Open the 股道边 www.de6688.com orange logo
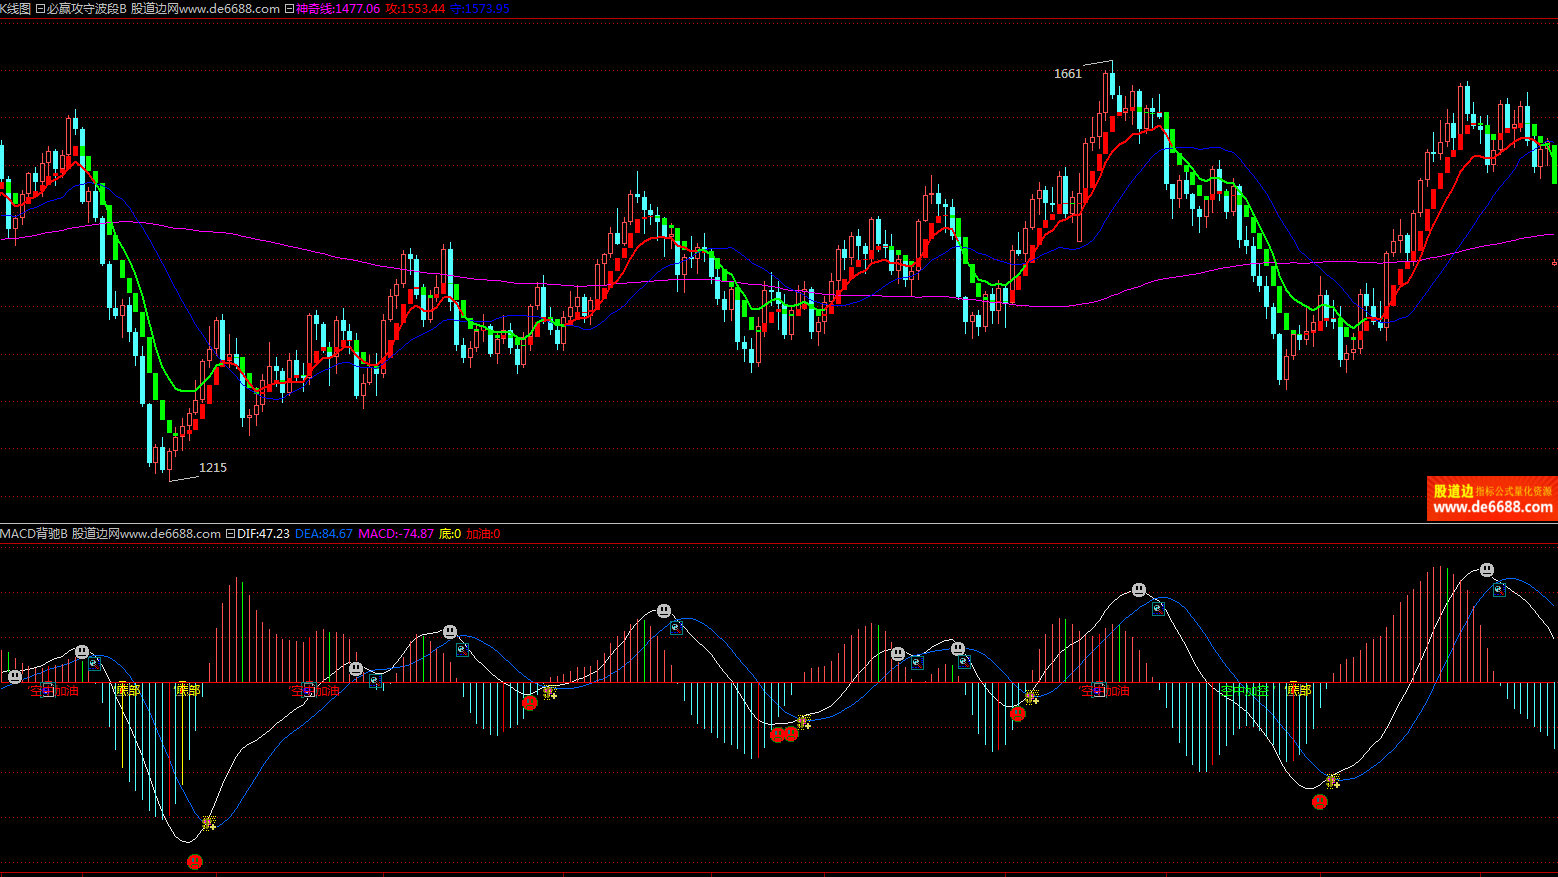The image size is (1558, 877). [x=1491, y=498]
